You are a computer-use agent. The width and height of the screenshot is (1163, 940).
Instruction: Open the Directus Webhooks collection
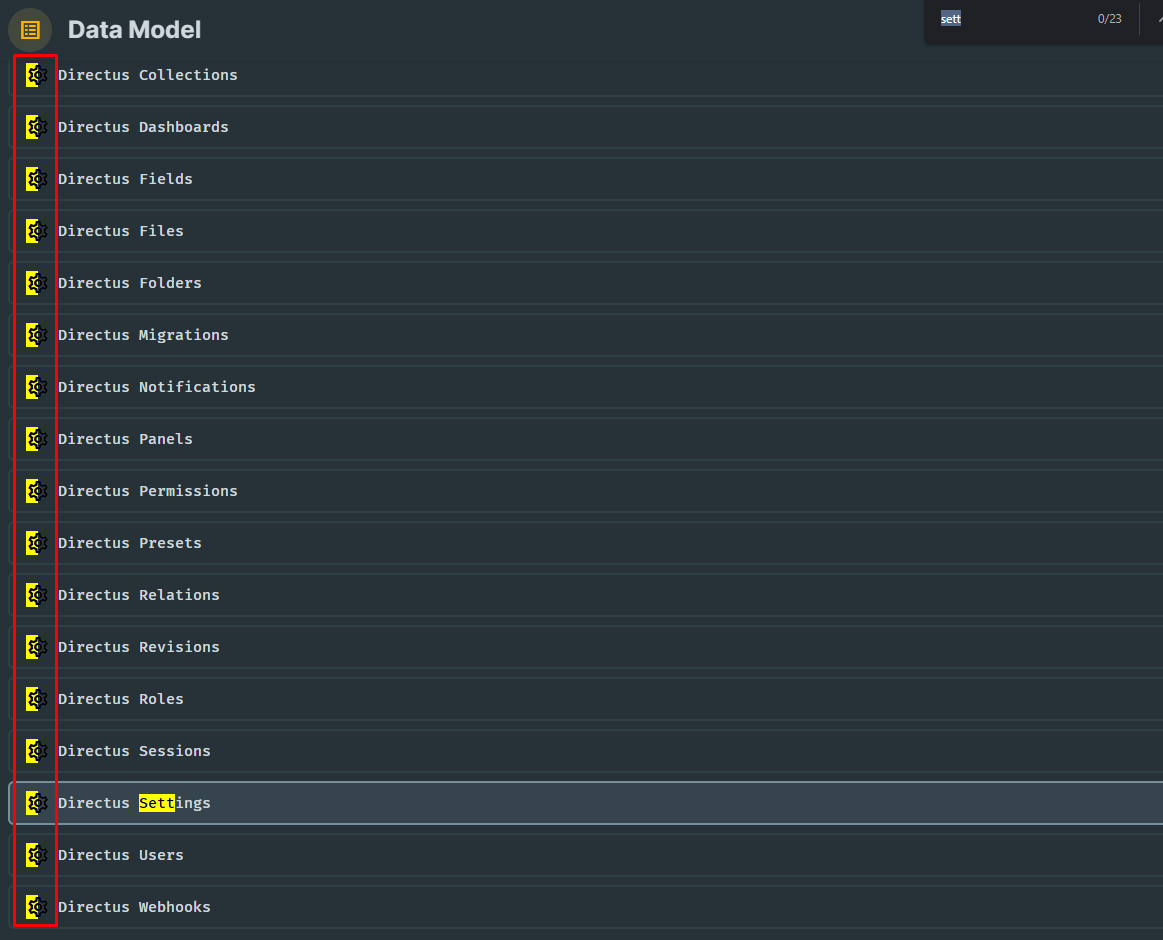(586, 907)
